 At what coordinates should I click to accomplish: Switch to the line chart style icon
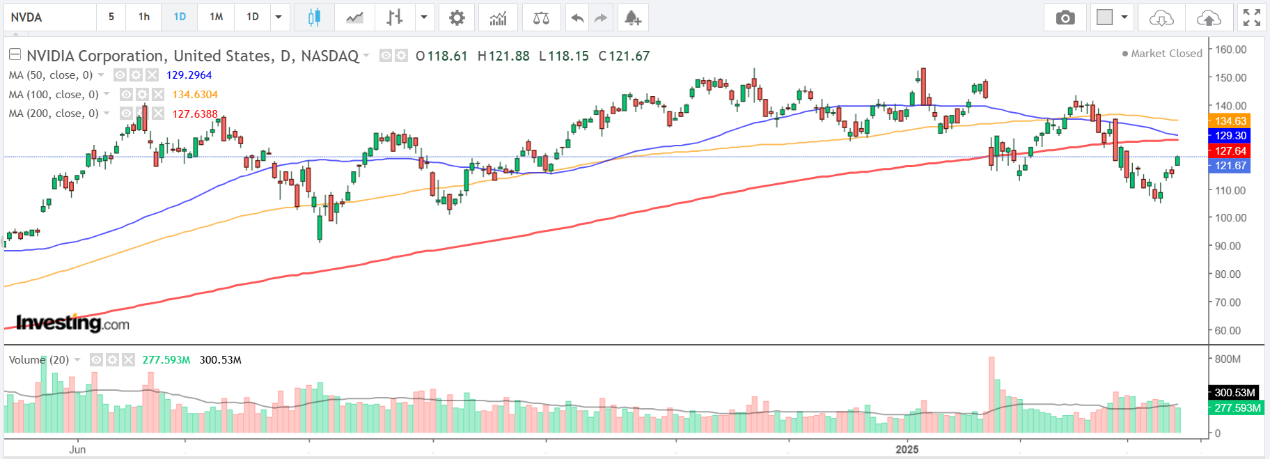354,17
